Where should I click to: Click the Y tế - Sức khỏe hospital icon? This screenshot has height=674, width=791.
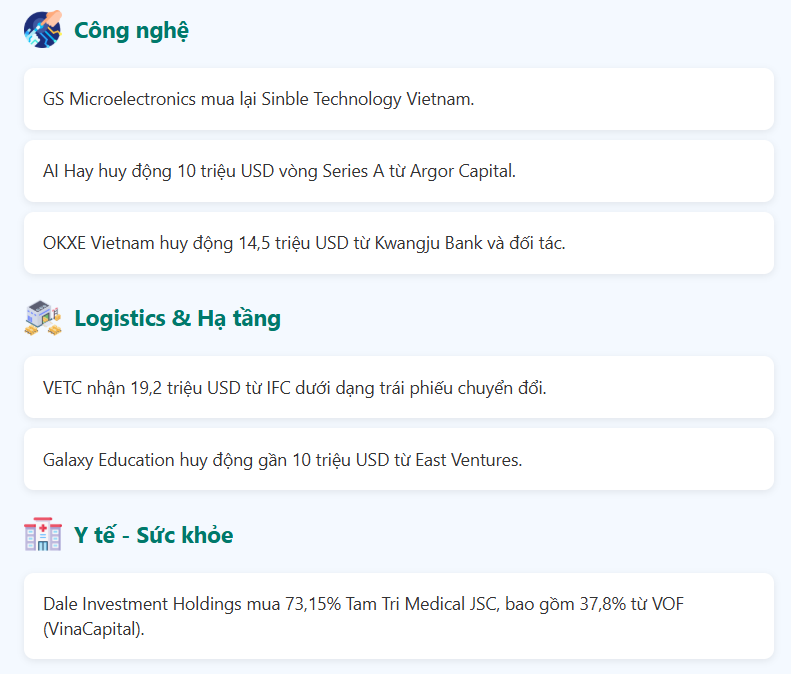coord(43,534)
